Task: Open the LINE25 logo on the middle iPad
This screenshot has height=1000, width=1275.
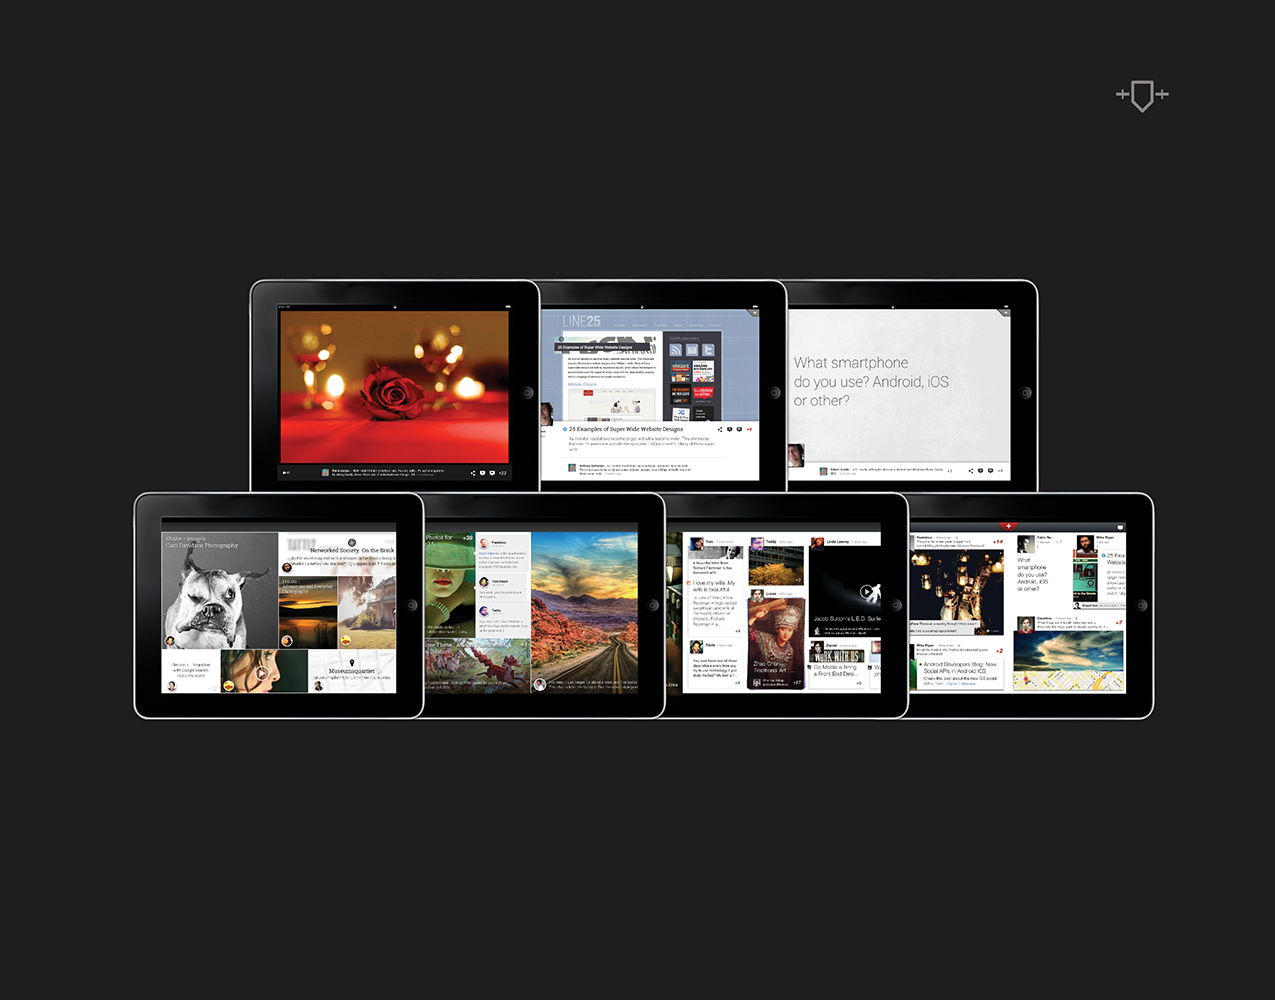Action: tap(581, 321)
